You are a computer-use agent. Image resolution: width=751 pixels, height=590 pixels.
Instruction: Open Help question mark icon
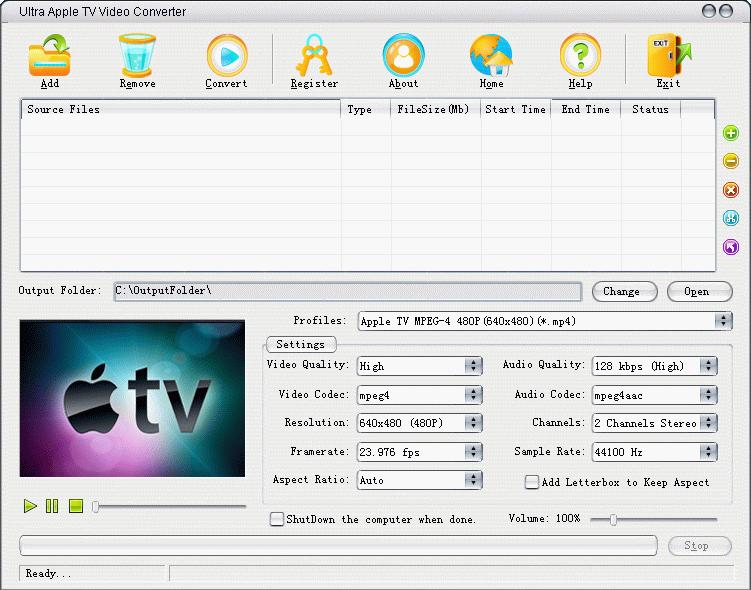pyautogui.click(x=580, y=56)
